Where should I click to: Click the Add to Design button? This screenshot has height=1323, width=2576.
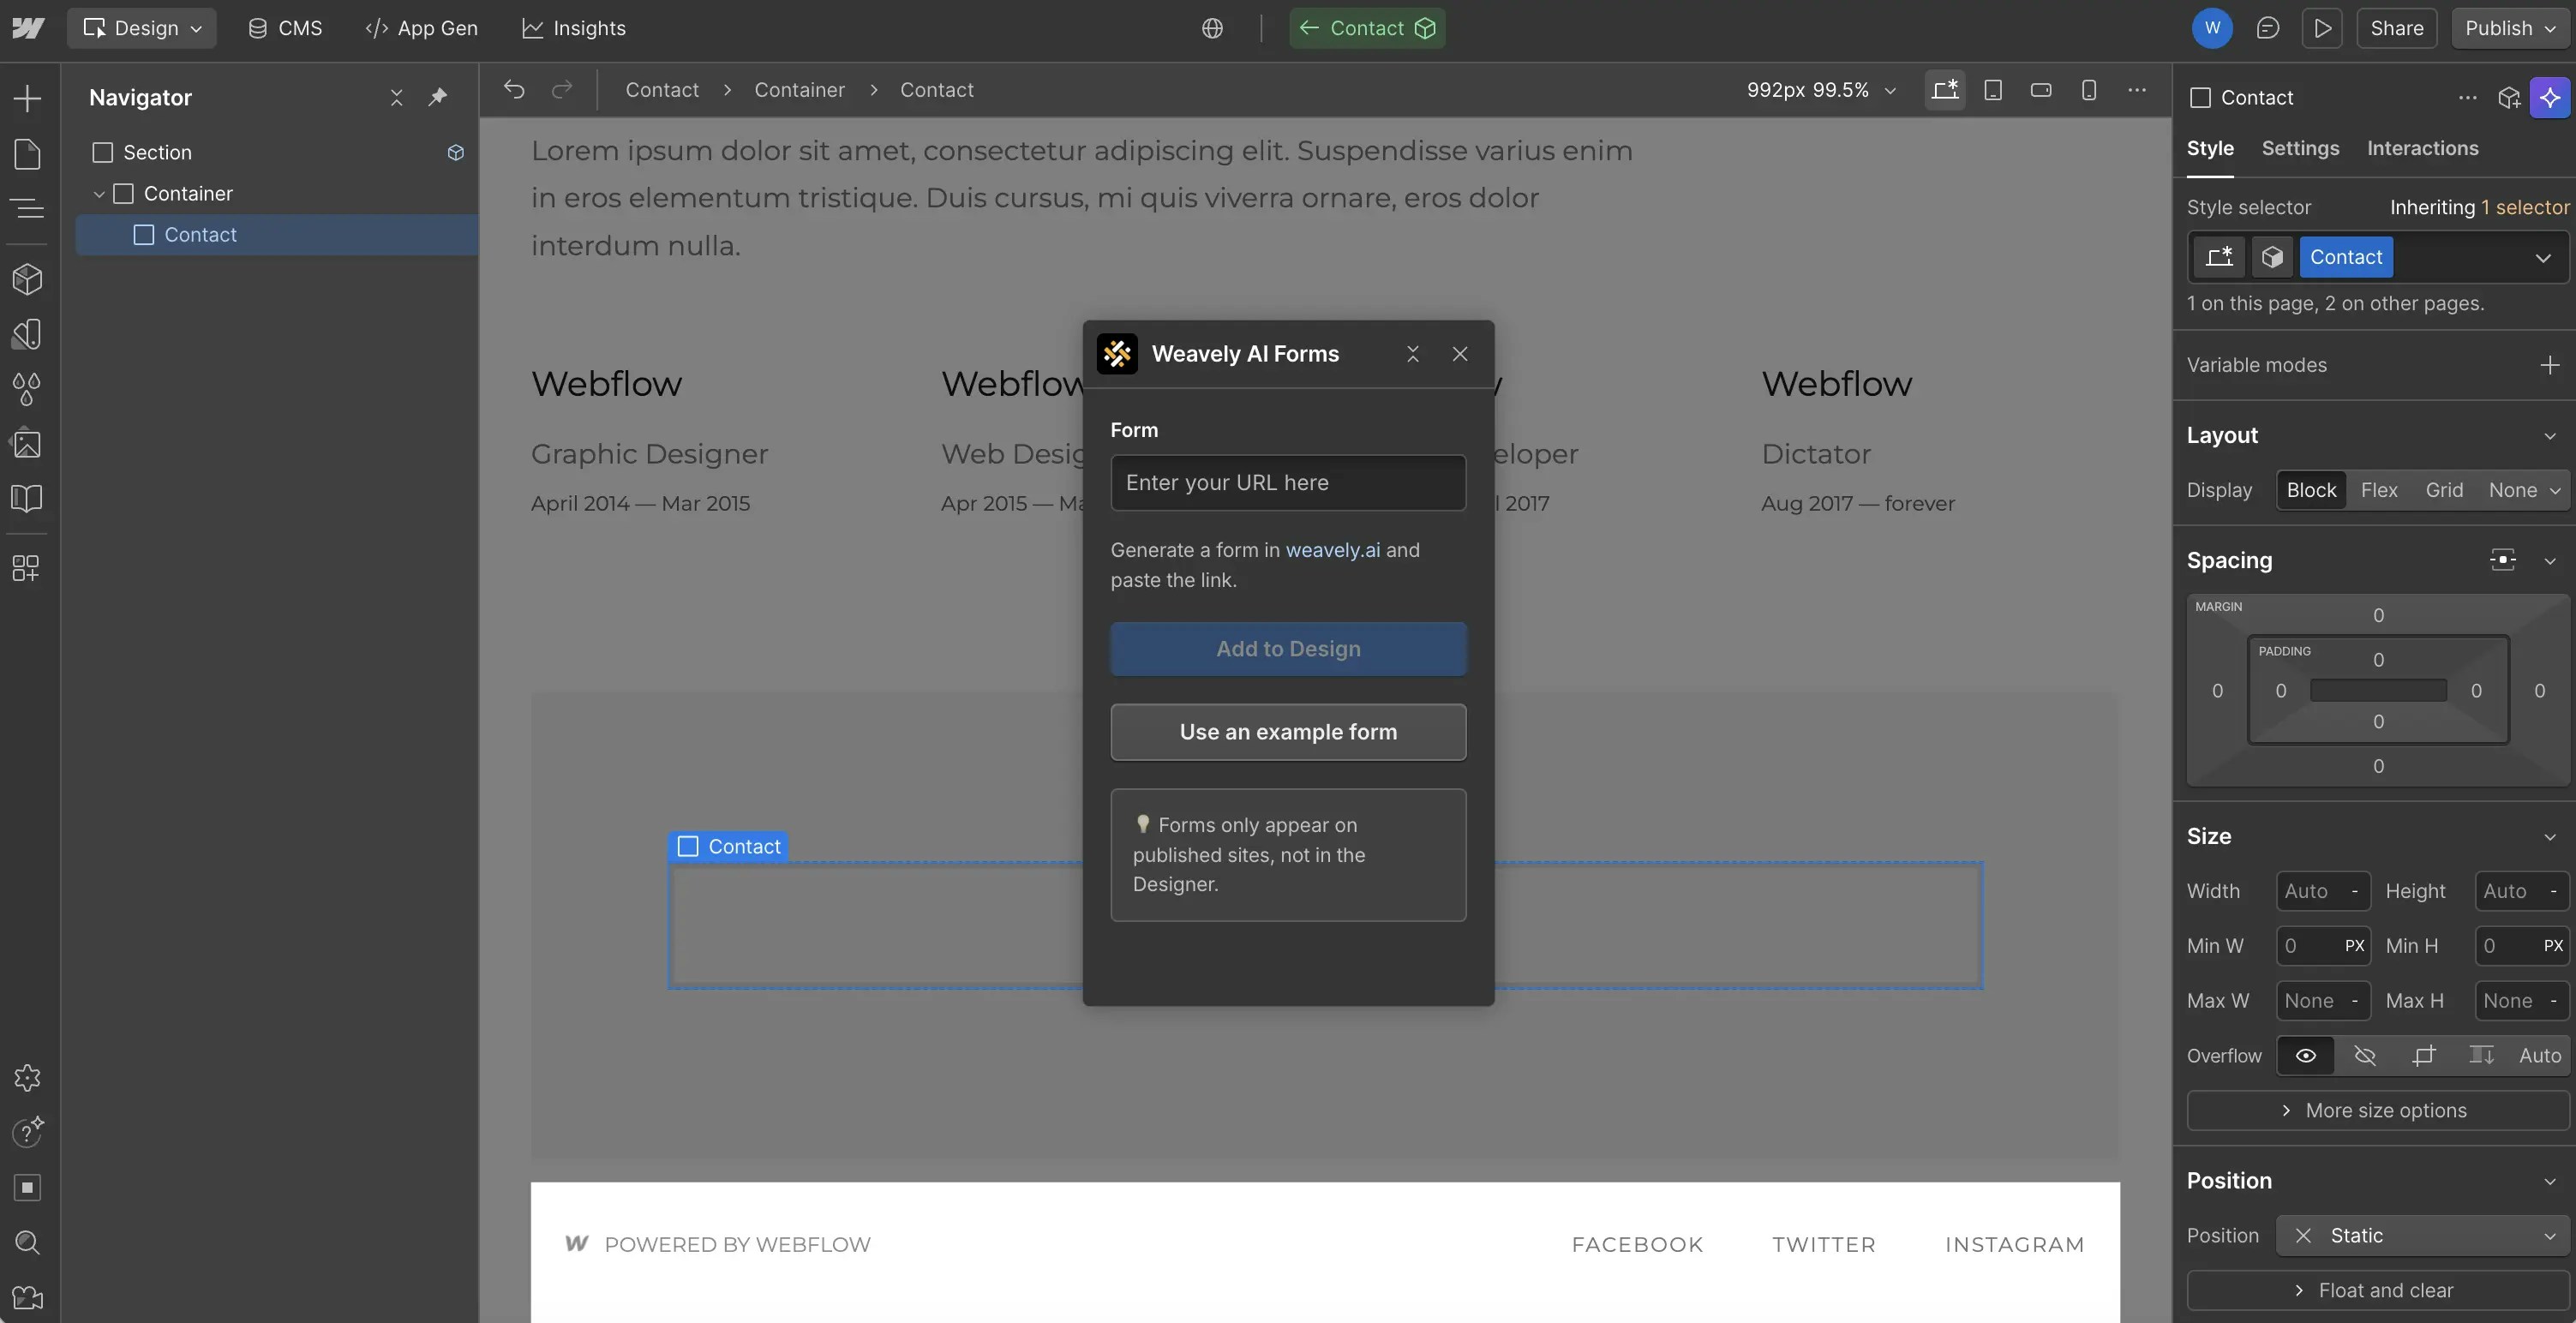[x=1288, y=648]
